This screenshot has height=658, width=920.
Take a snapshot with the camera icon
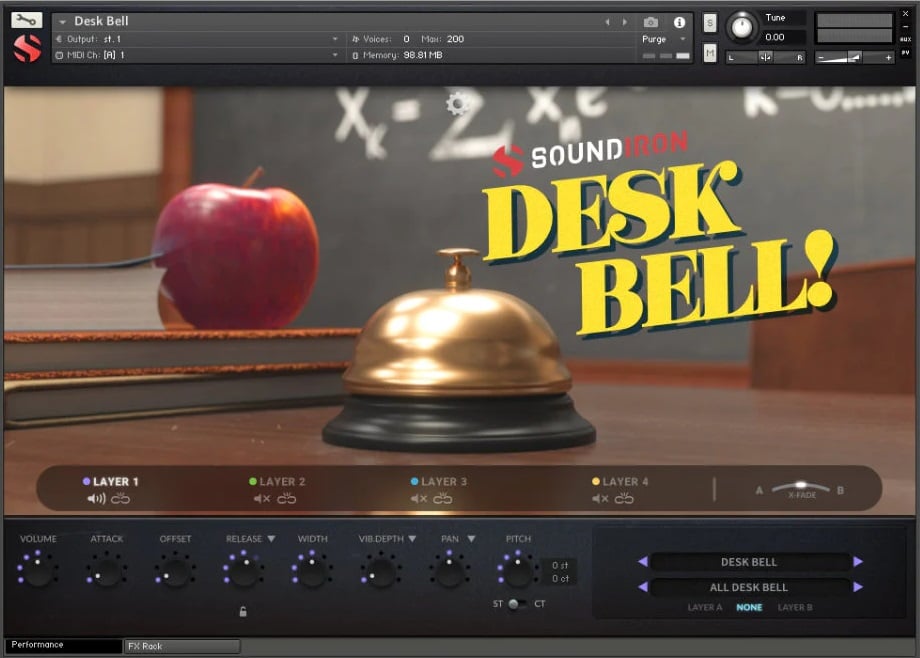650,22
